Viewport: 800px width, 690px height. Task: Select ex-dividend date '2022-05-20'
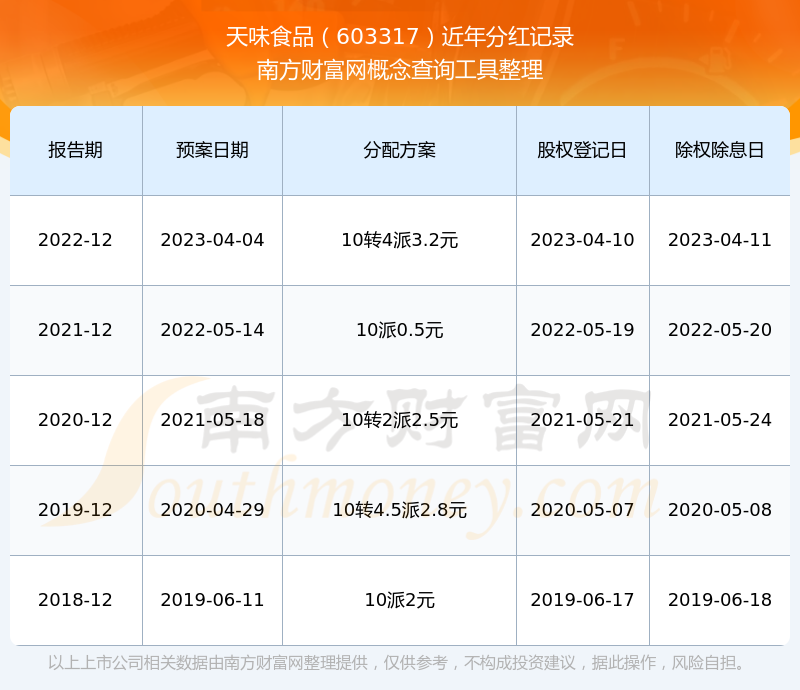pyautogui.click(x=719, y=330)
